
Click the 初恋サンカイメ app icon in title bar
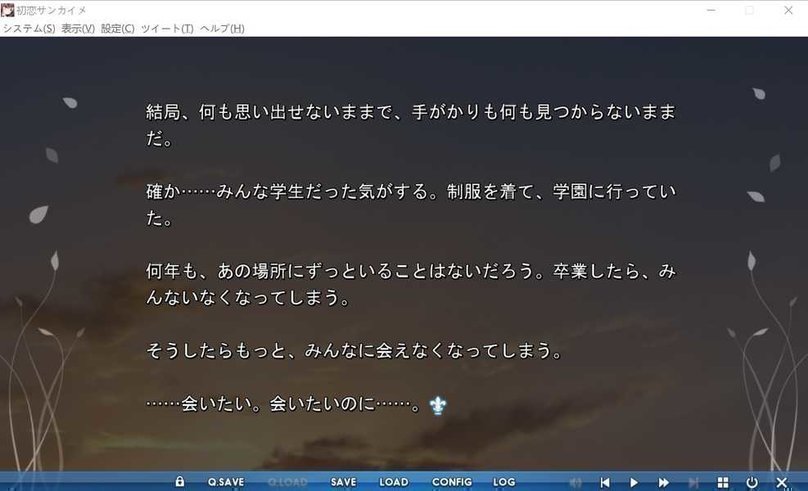click(8, 10)
